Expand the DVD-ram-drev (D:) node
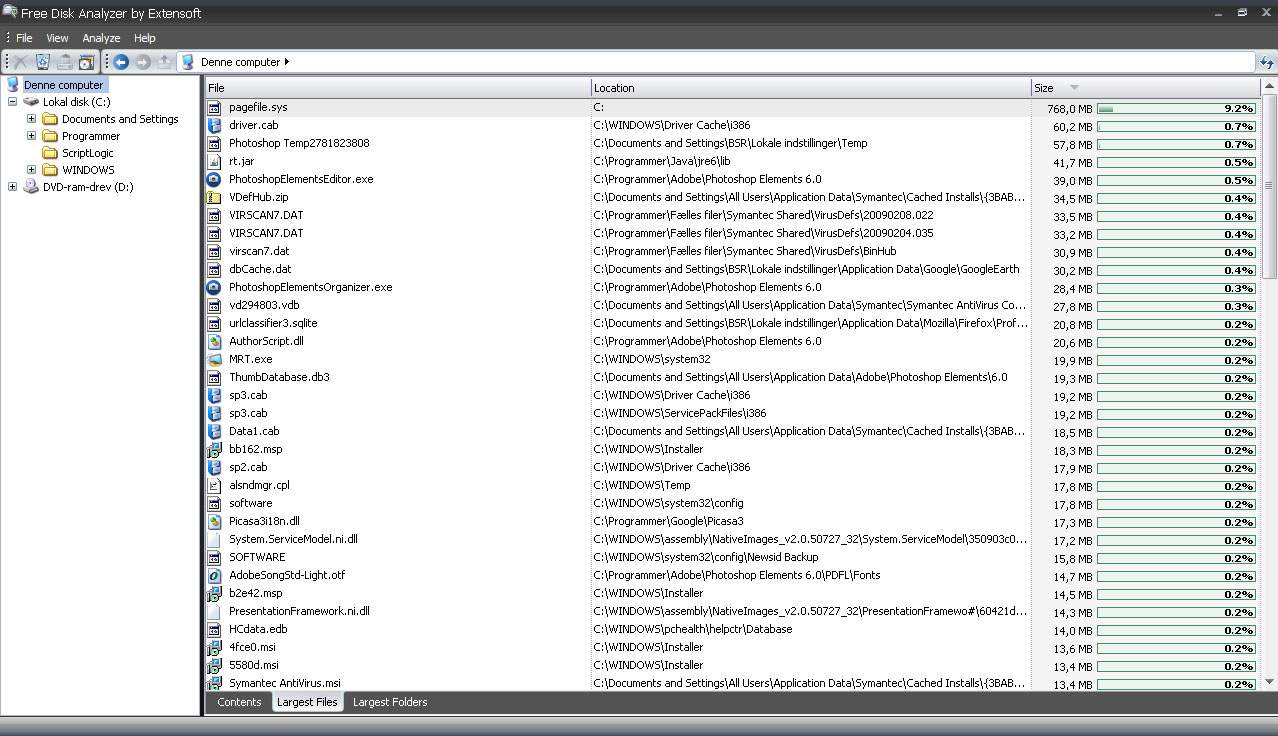The width and height of the screenshot is (1278, 736). coord(12,187)
